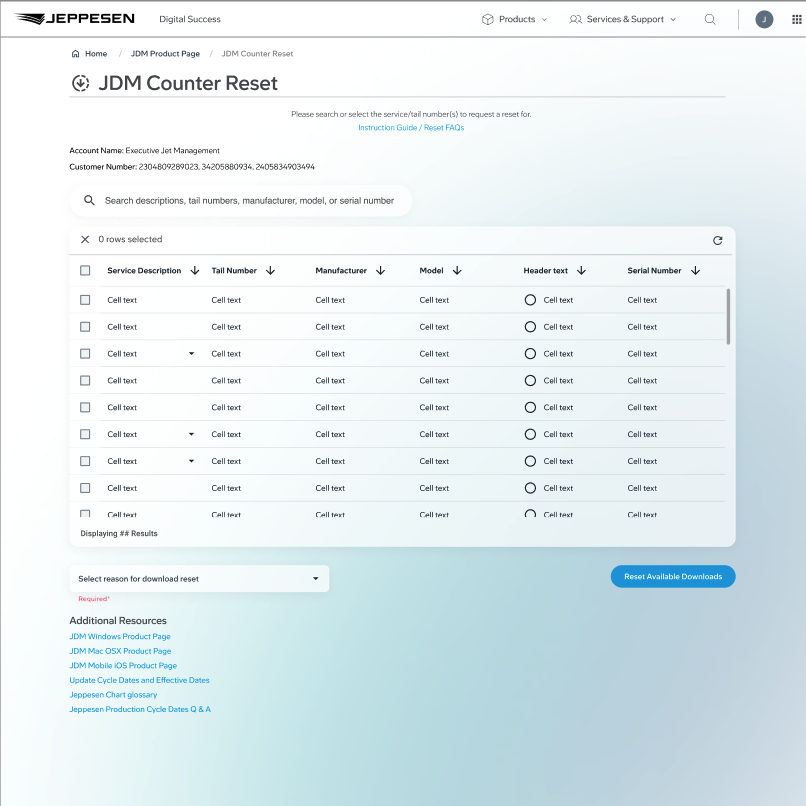Click the table's vertical scrollbar
The height and width of the screenshot is (806, 806).
click(x=728, y=317)
